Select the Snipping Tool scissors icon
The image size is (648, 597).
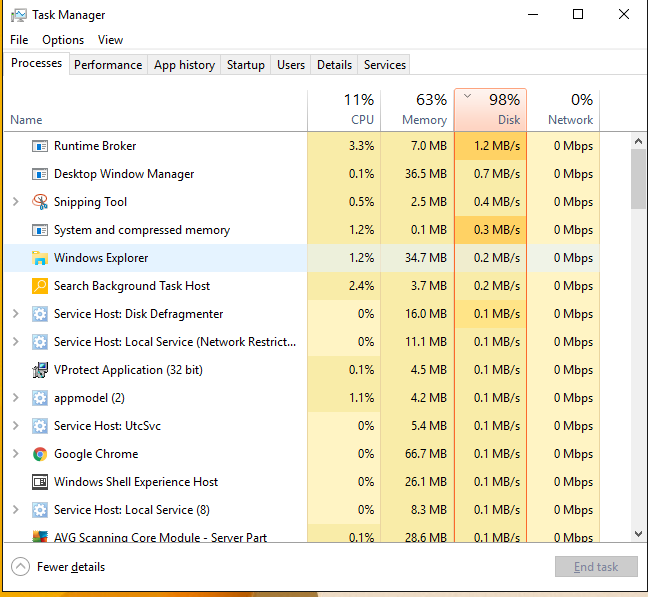coord(40,202)
